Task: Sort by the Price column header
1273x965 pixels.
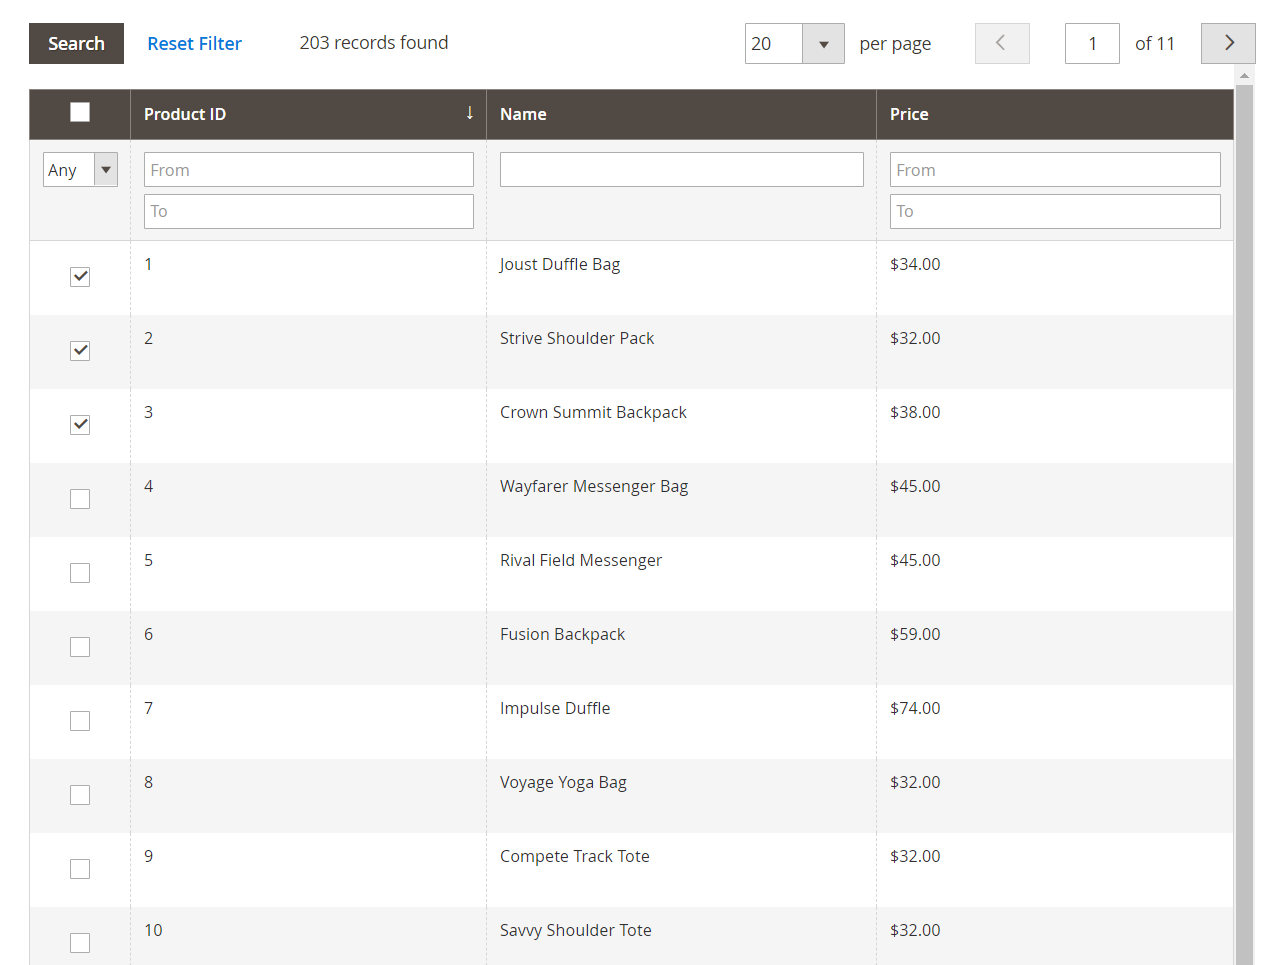Action: click(909, 114)
